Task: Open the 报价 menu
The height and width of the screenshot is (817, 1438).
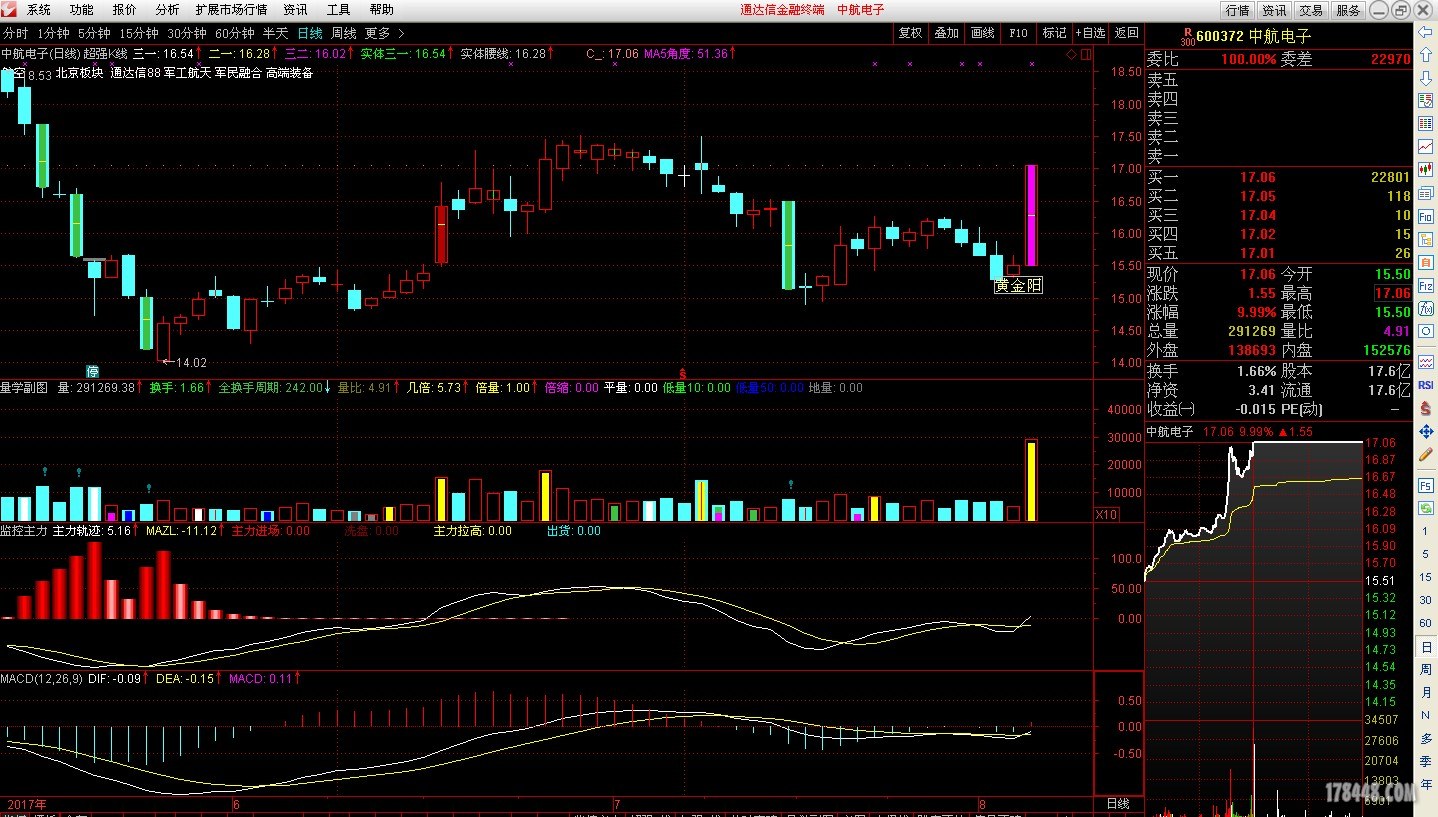Action: [125, 10]
